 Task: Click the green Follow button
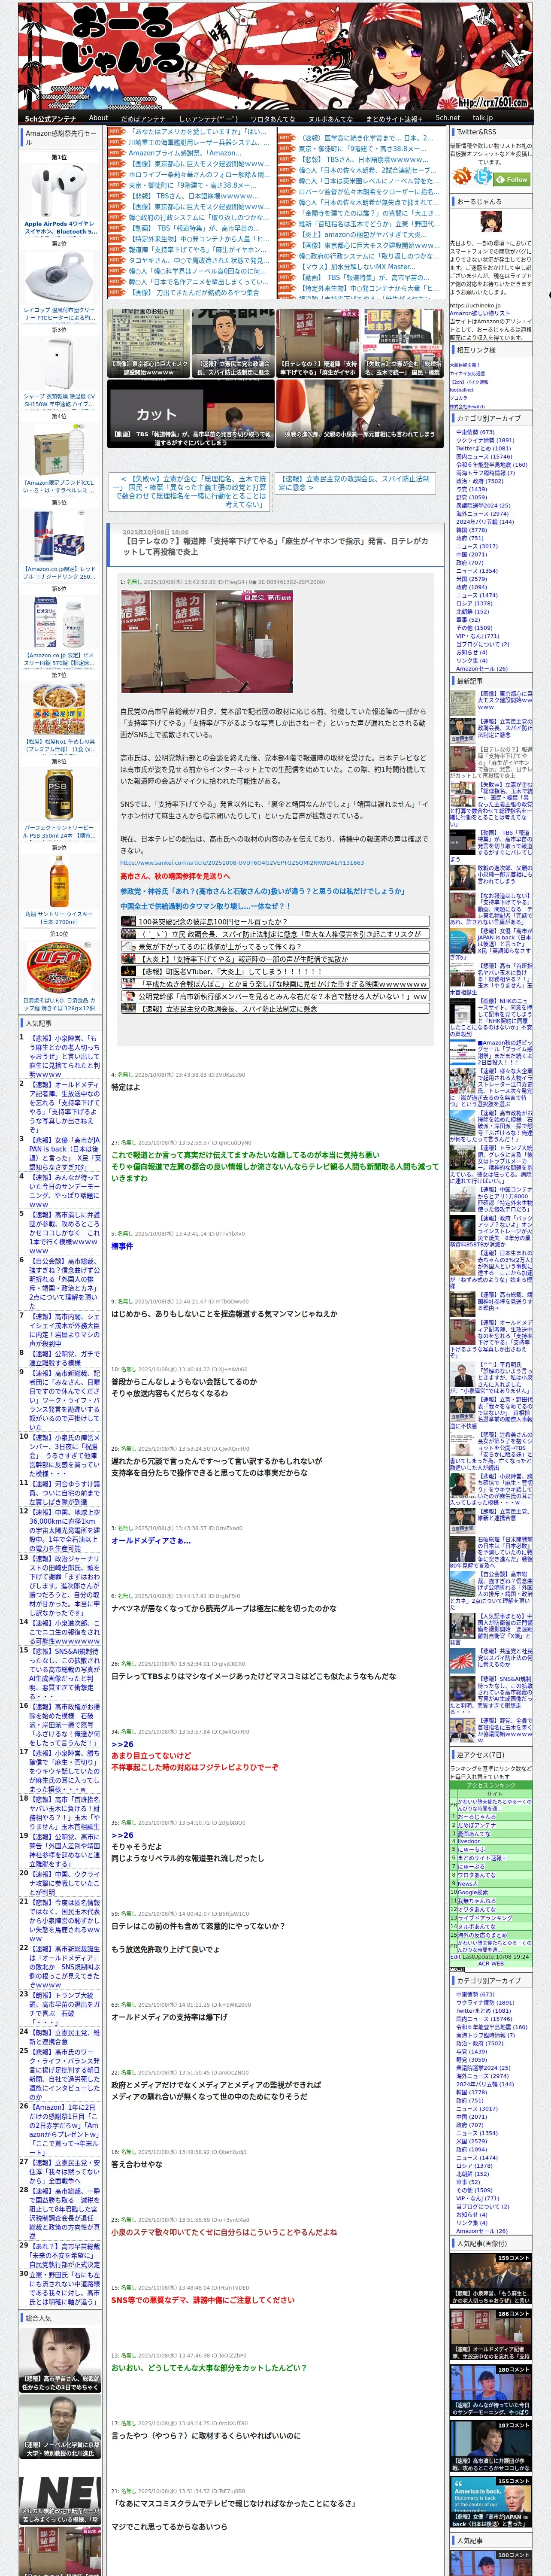coord(512,179)
